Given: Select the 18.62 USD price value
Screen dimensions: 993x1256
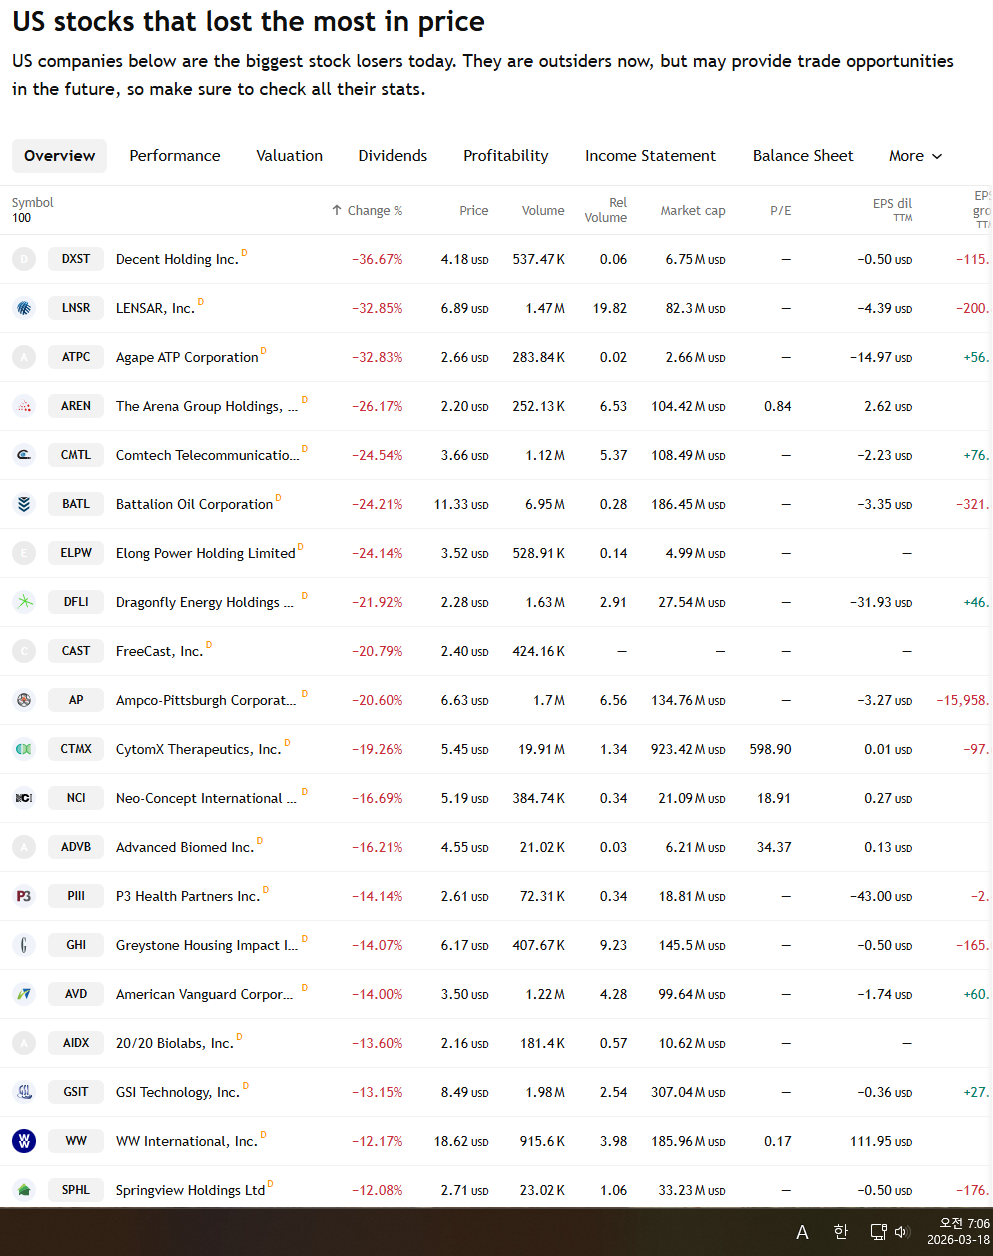Looking at the screenshot, I should tap(461, 1141).
